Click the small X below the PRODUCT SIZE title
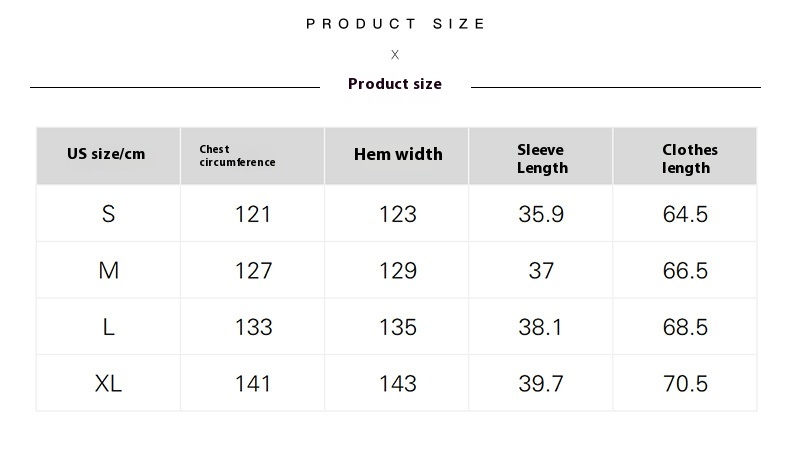This screenshot has width=790, height=455. (x=395, y=54)
